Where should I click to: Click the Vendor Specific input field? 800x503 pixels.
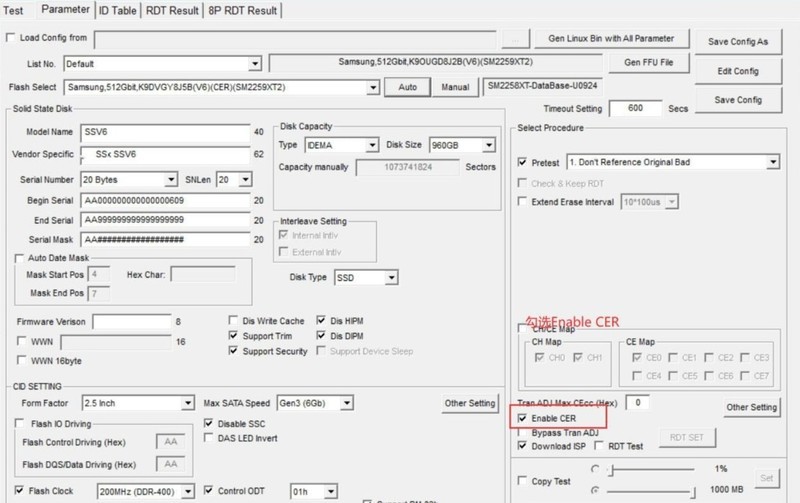pyautogui.click(x=165, y=155)
